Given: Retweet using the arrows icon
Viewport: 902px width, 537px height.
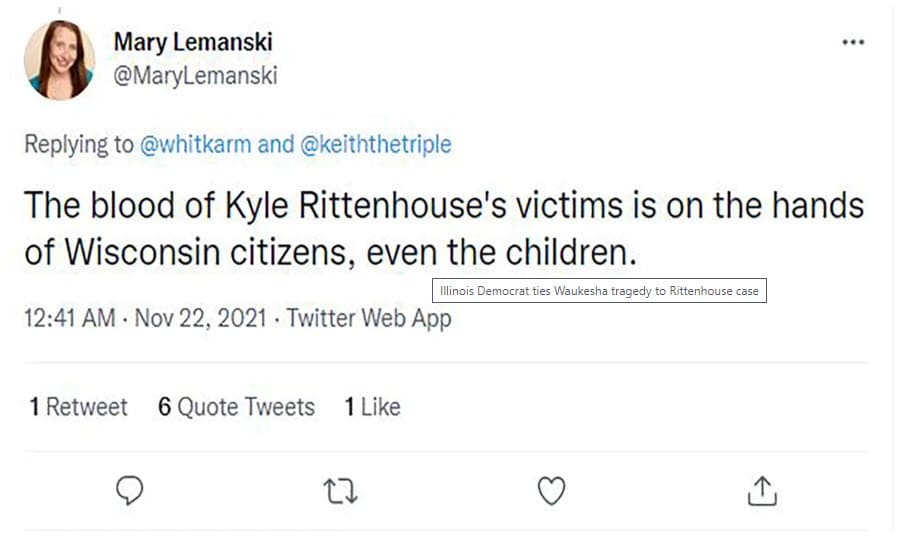Looking at the screenshot, I should (x=341, y=490).
